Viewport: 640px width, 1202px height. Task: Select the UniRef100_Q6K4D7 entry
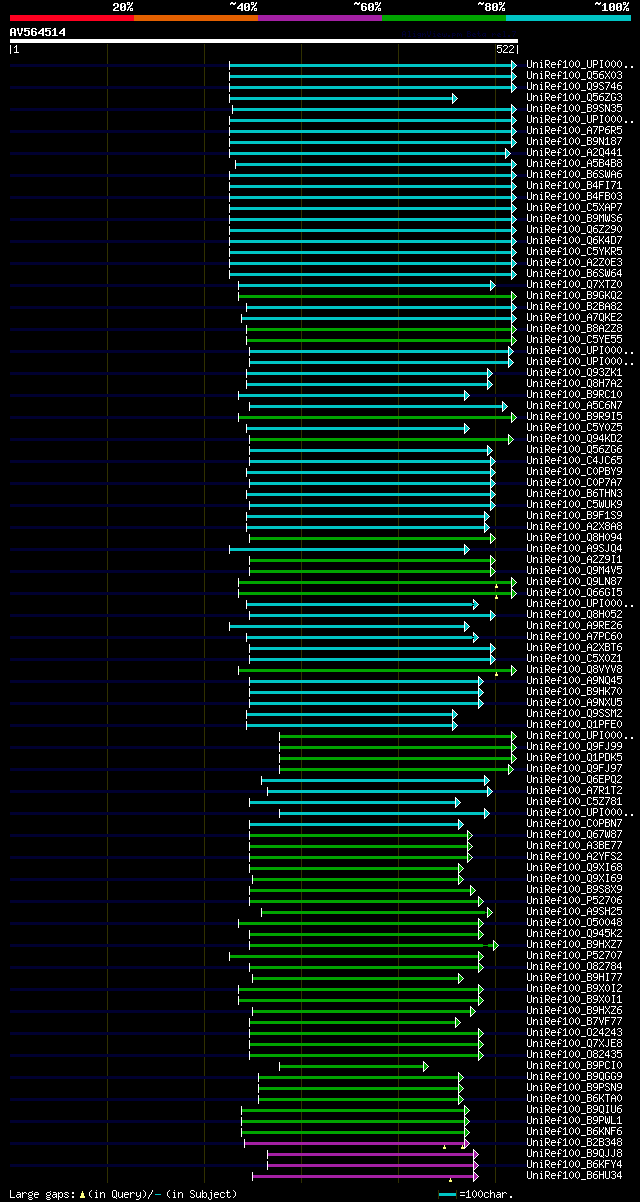click(x=574, y=240)
